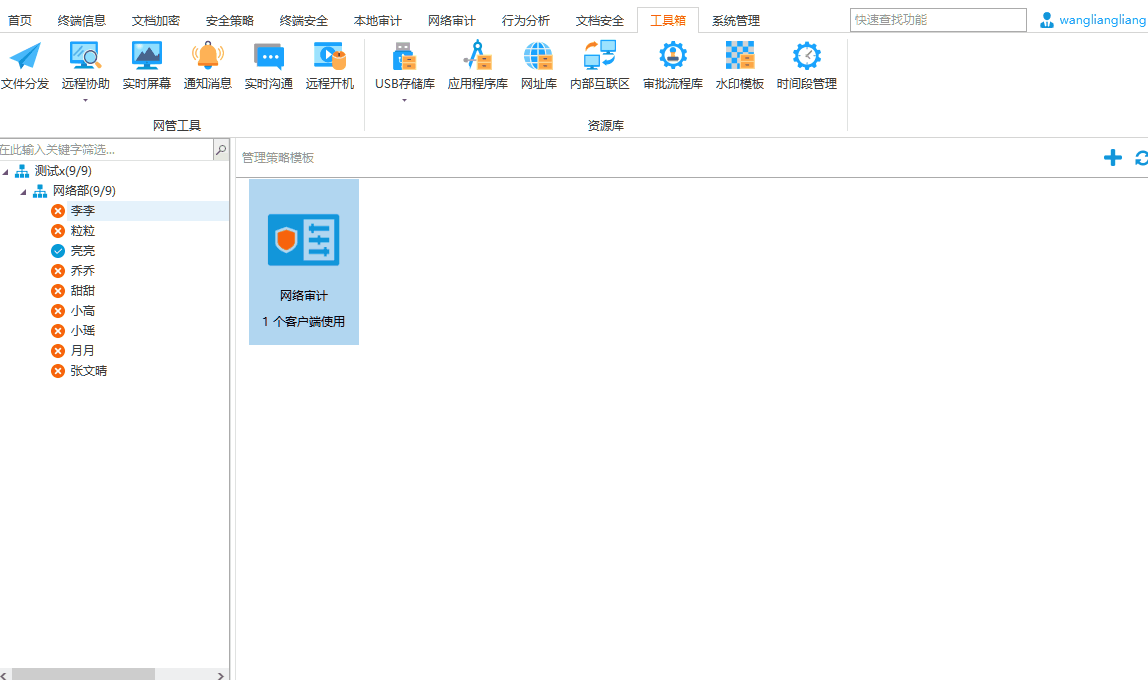Click the wangliangliang username link
1148x680 pixels.
coord(1103,20)
